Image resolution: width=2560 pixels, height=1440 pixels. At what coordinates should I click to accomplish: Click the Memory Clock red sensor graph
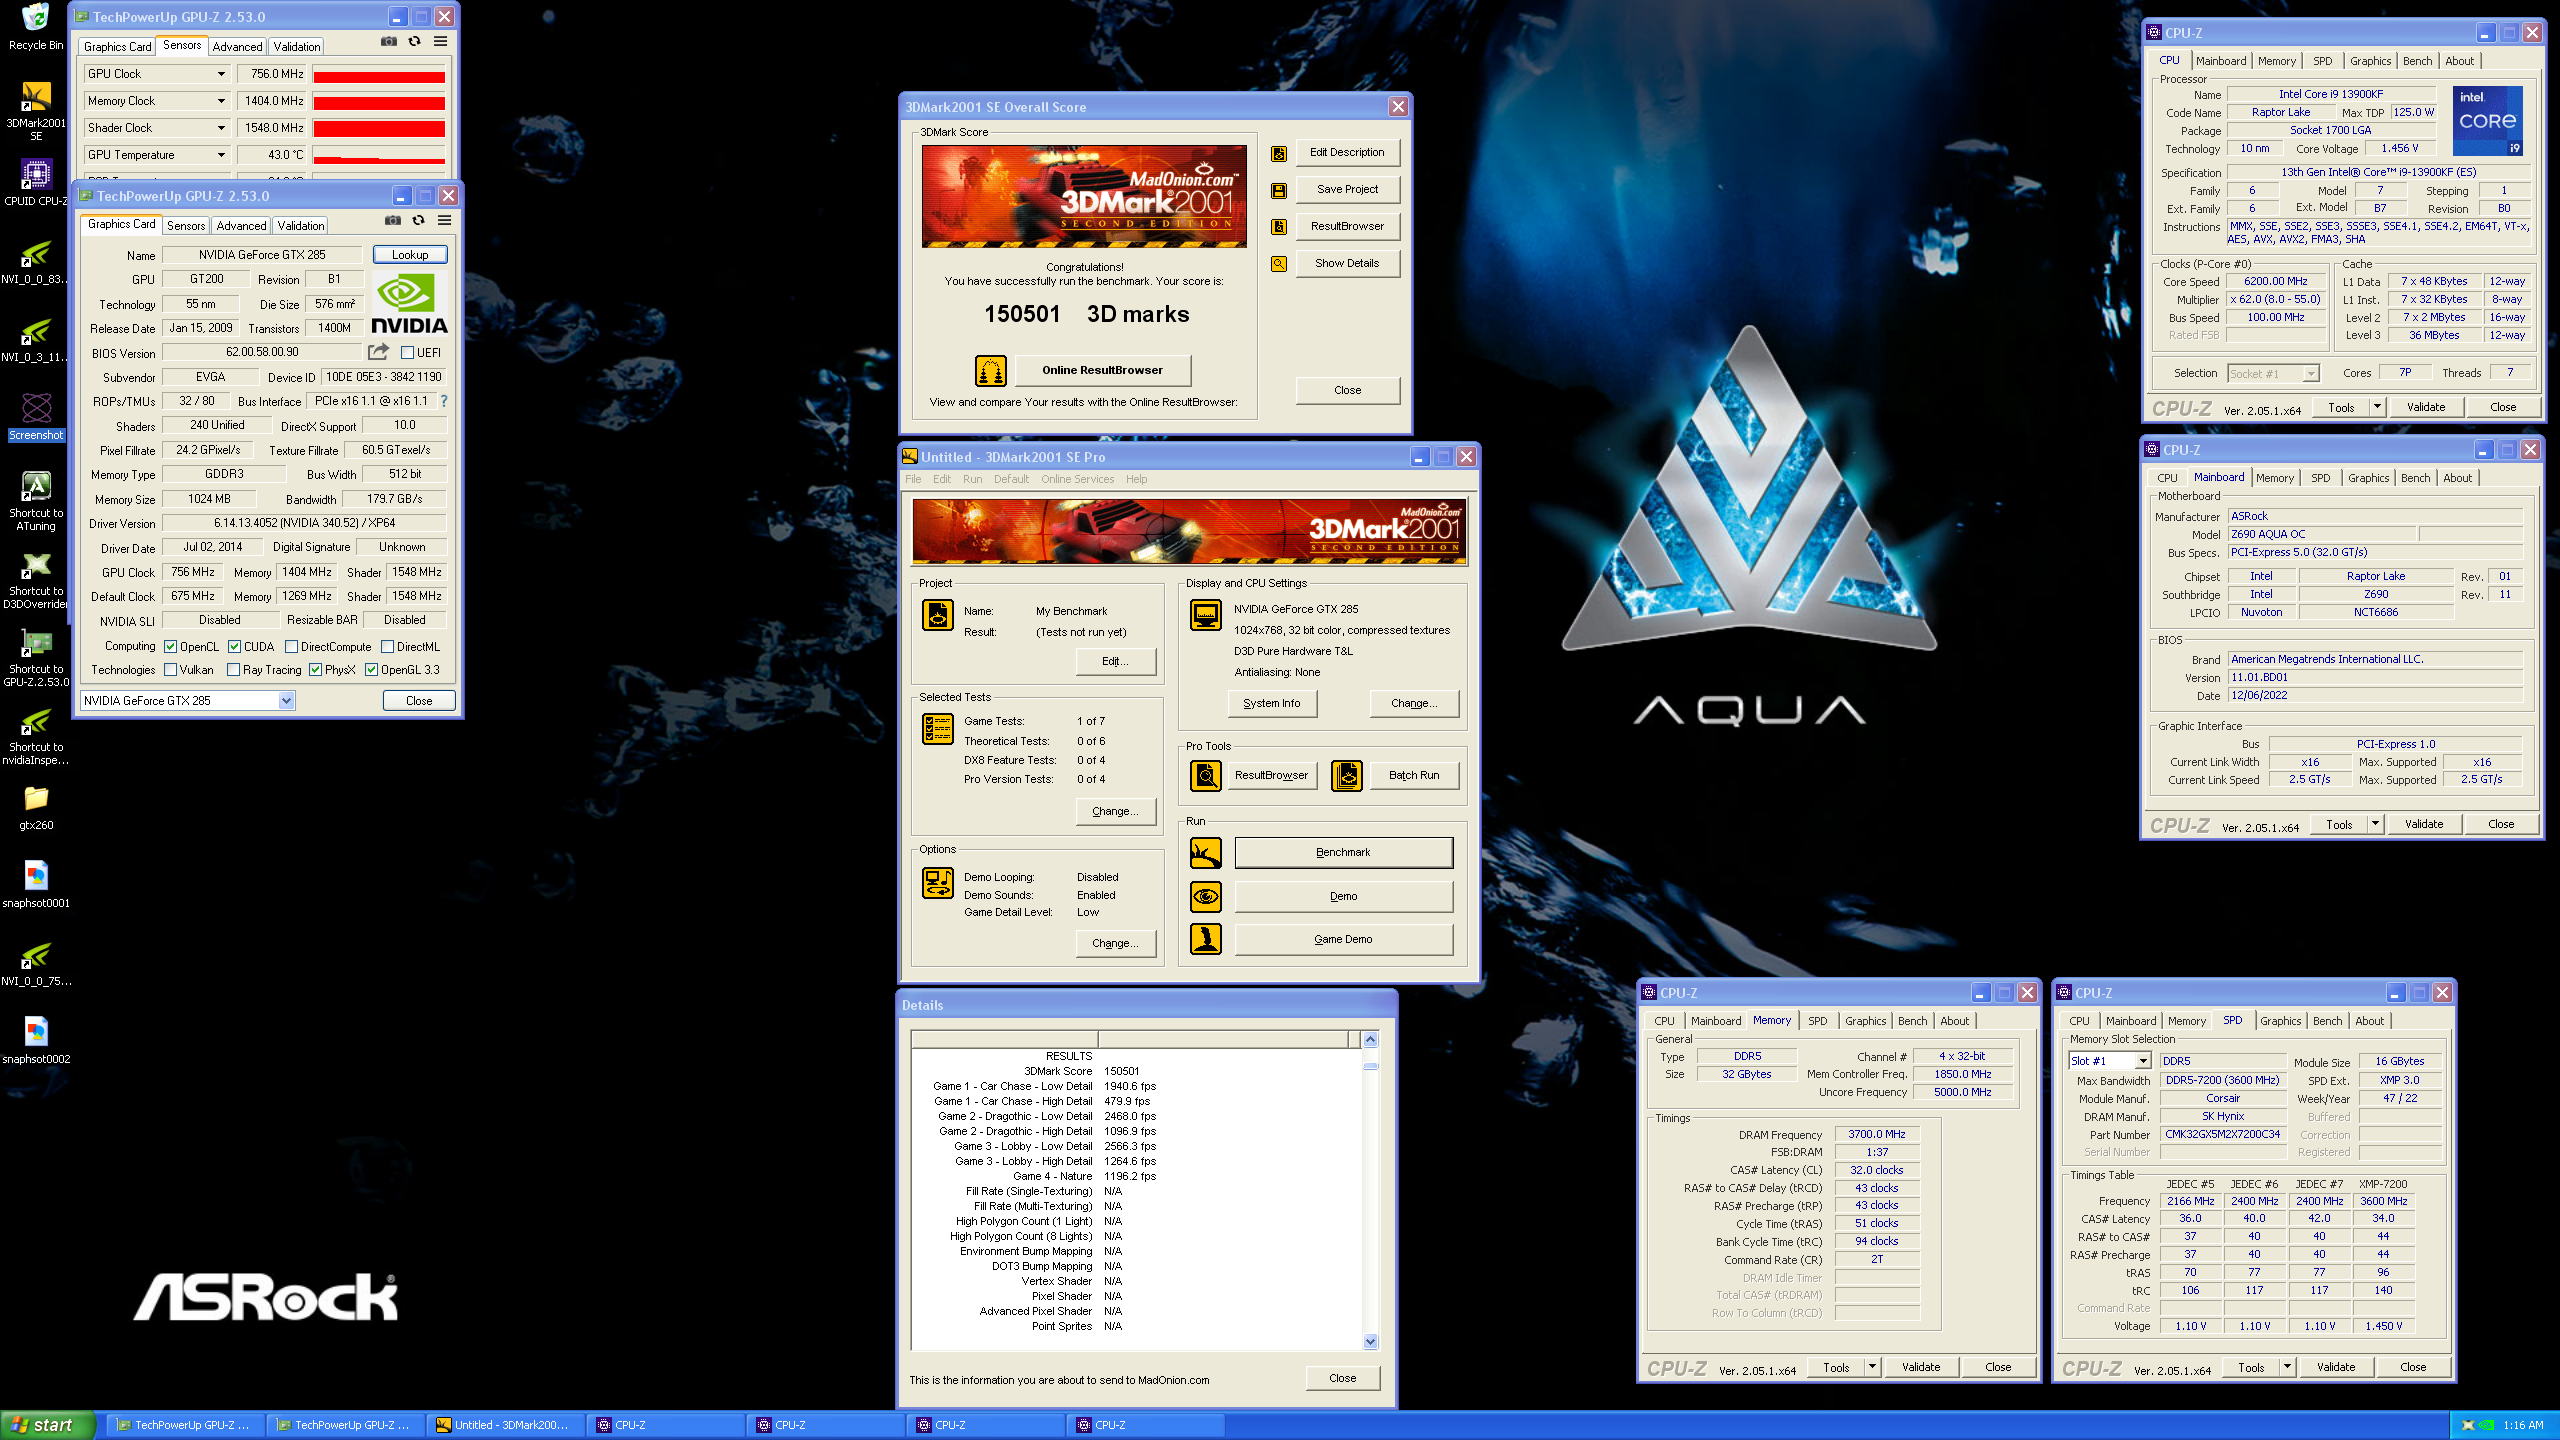click(x=379, y=102)
